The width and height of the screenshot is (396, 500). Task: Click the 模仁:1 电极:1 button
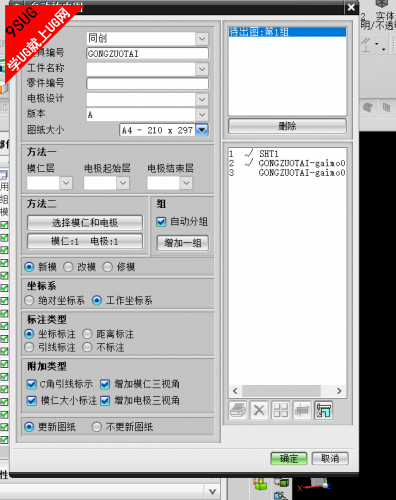(85, 241)
